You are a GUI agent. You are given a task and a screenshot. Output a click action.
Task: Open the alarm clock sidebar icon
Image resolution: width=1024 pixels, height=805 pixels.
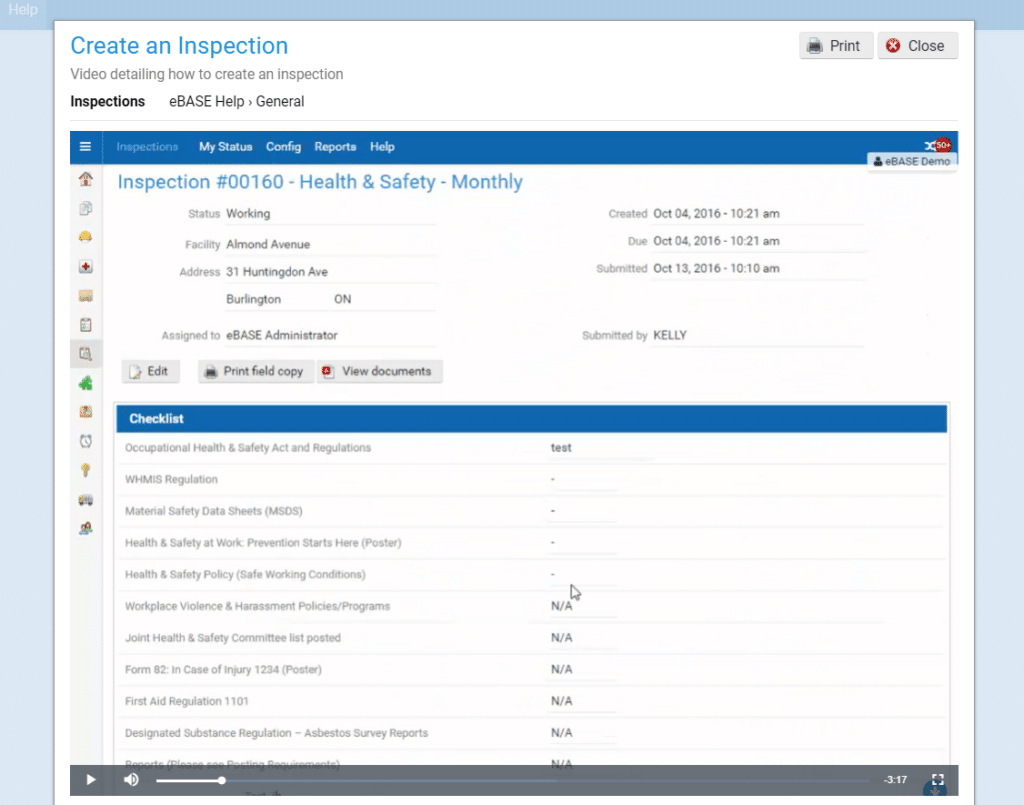(x=85, y=440)
